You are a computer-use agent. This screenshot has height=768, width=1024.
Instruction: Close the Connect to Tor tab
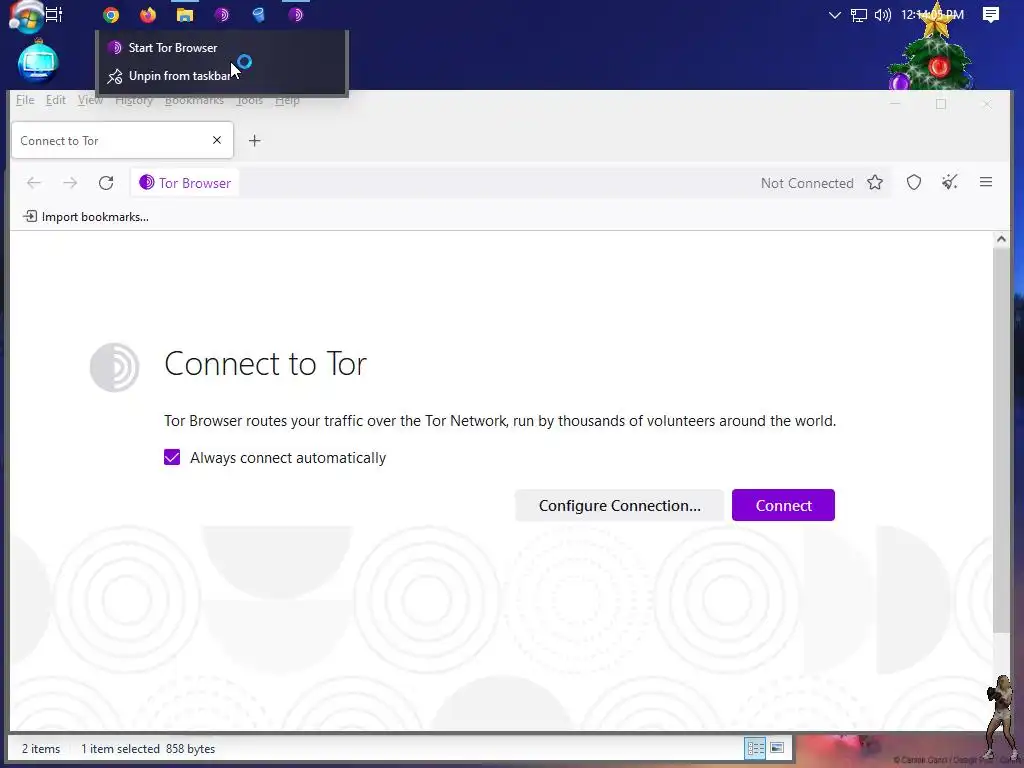(217, 140)
